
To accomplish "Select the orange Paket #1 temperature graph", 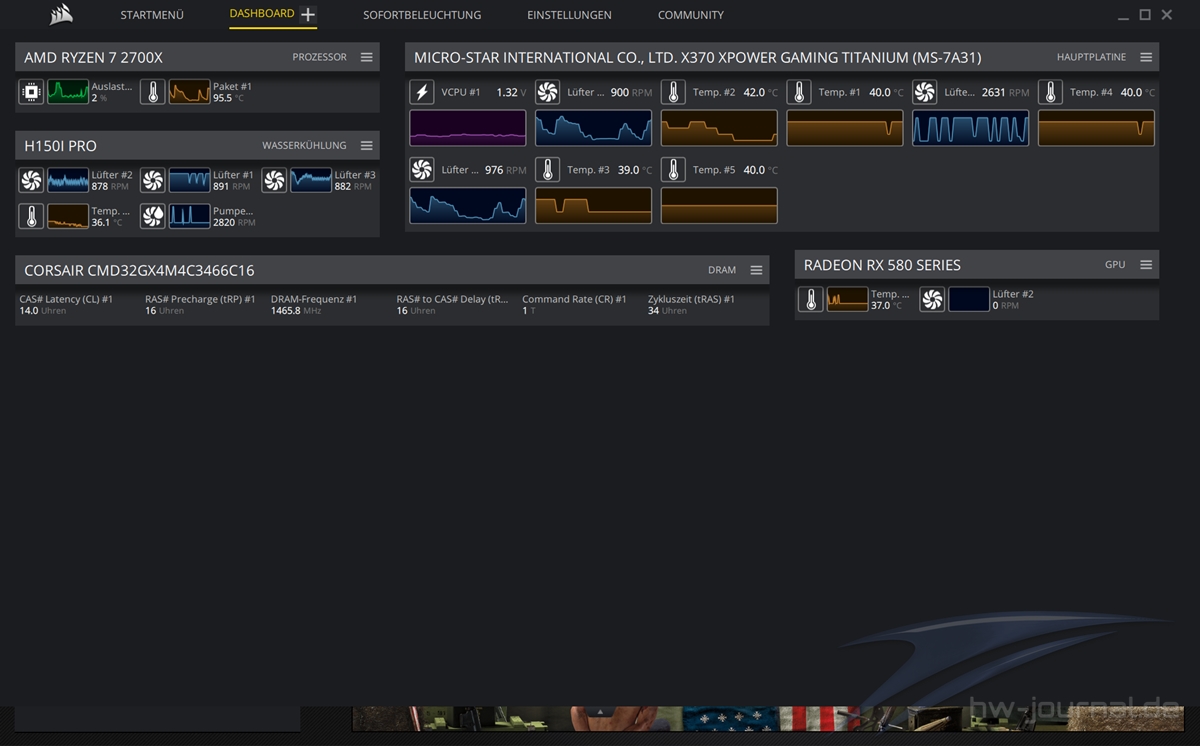I will 189,93.
